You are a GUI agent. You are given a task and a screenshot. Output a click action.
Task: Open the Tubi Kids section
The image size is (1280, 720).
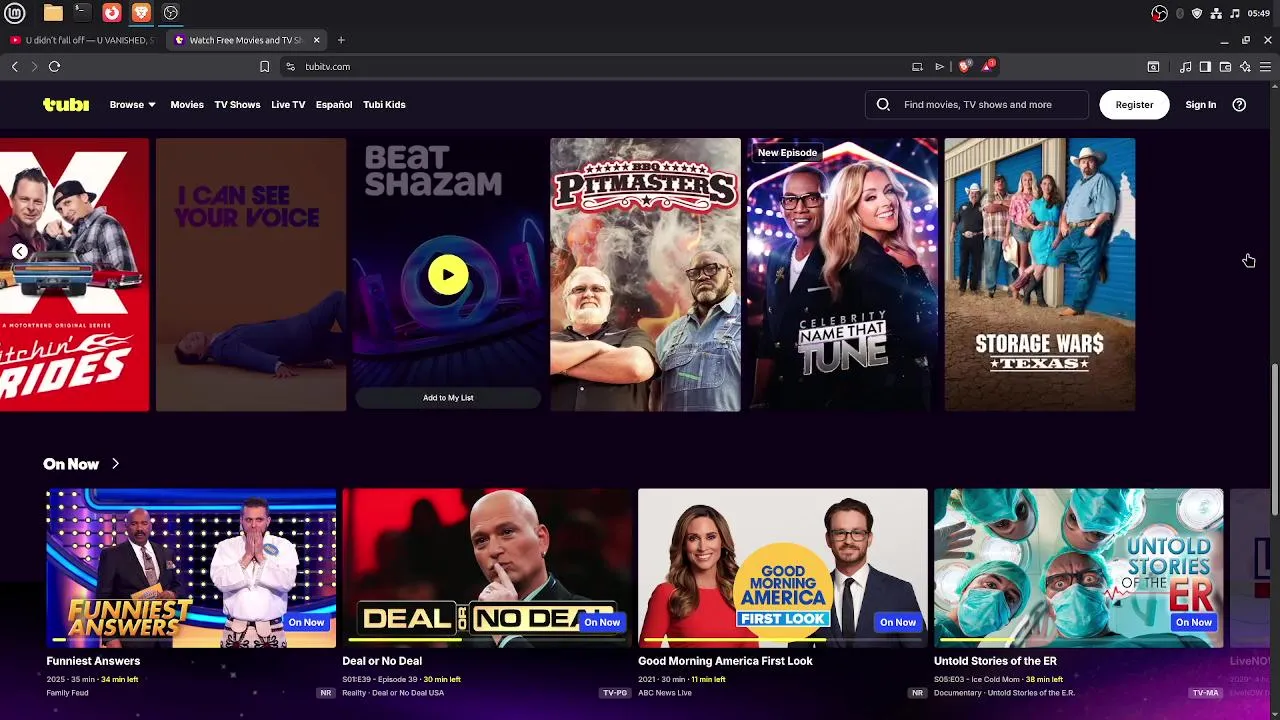tap(384, 104)
